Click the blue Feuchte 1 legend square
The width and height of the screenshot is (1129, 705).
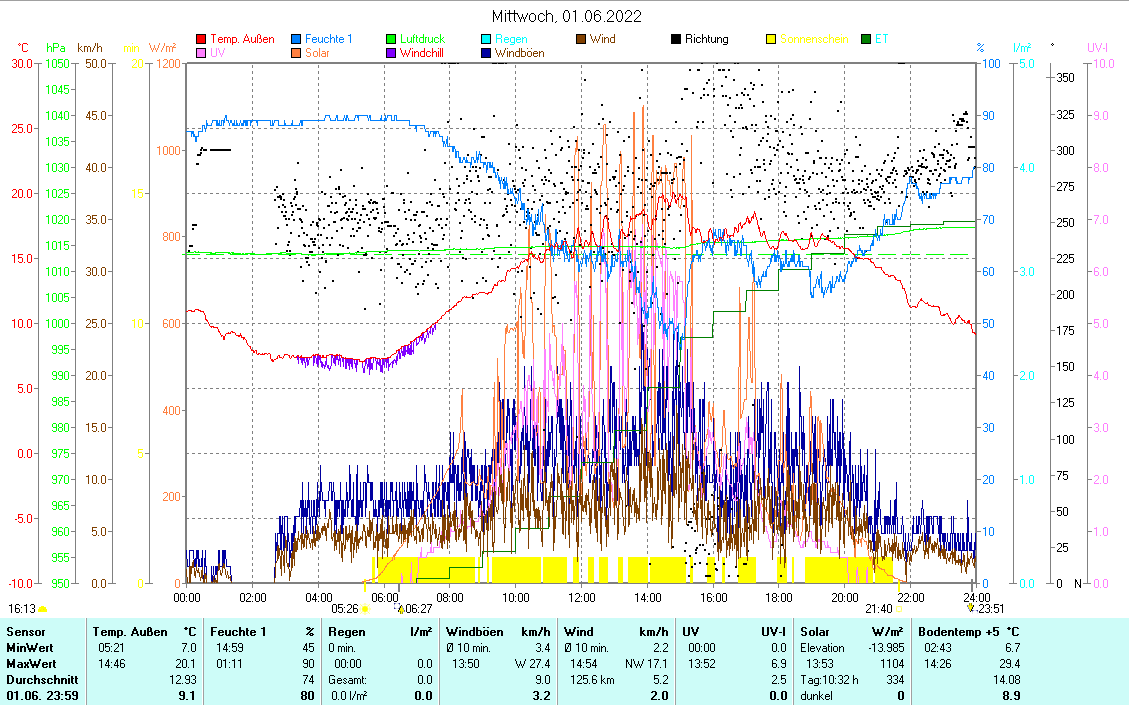(297, 40)
